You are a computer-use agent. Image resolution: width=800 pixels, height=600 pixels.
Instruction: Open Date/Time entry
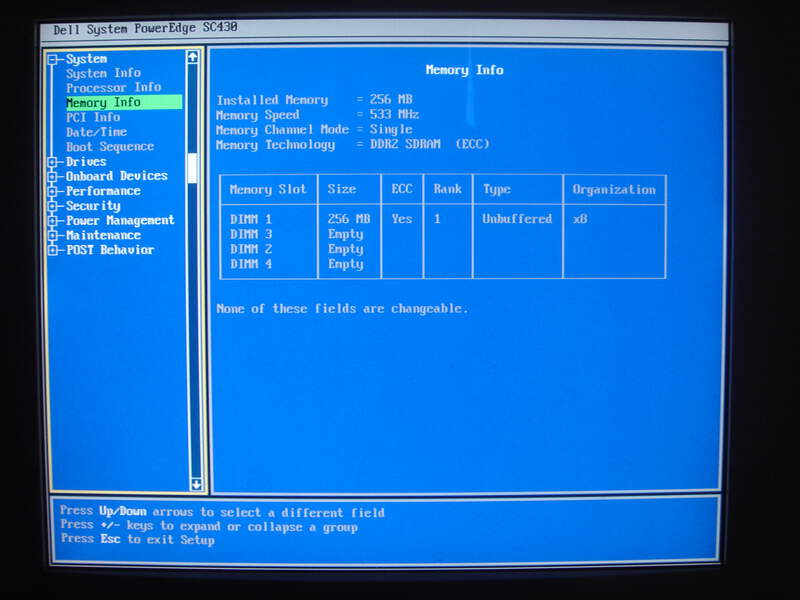(x=96, y=132)
